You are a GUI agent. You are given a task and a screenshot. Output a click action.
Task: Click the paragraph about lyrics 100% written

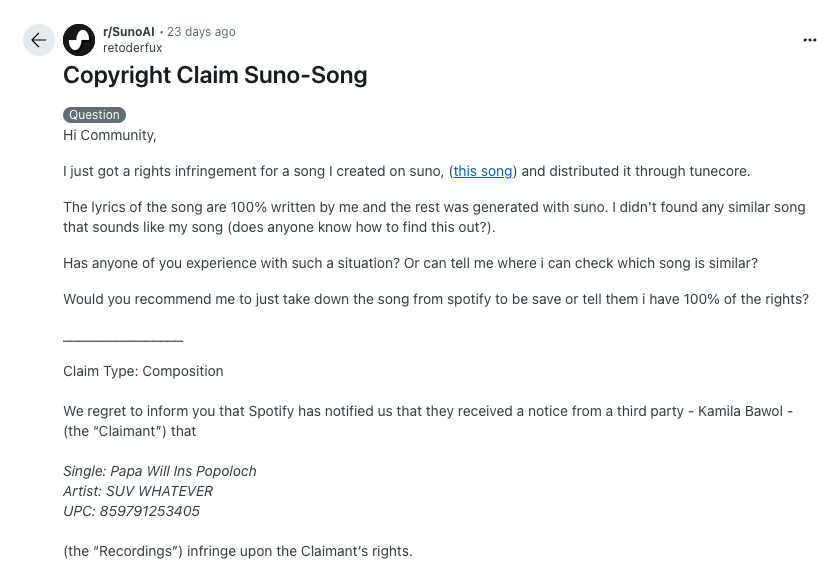point(435,217)
